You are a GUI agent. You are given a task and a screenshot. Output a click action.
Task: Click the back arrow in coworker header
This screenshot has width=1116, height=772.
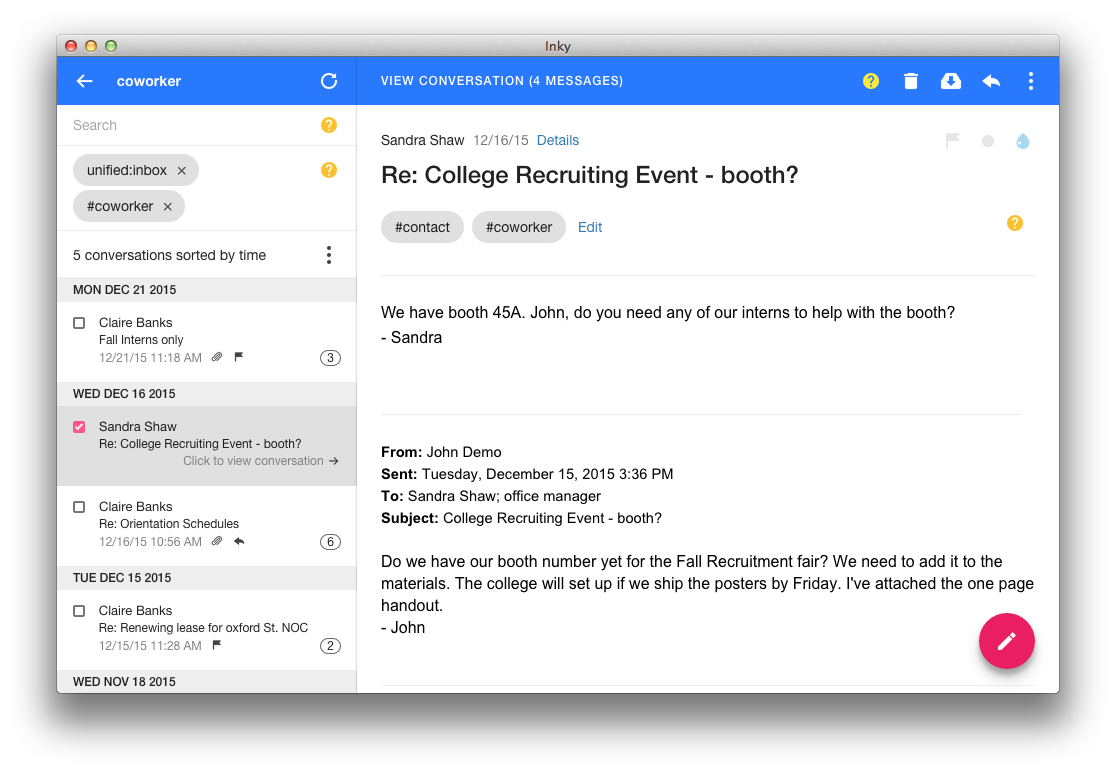click(85, 81)
